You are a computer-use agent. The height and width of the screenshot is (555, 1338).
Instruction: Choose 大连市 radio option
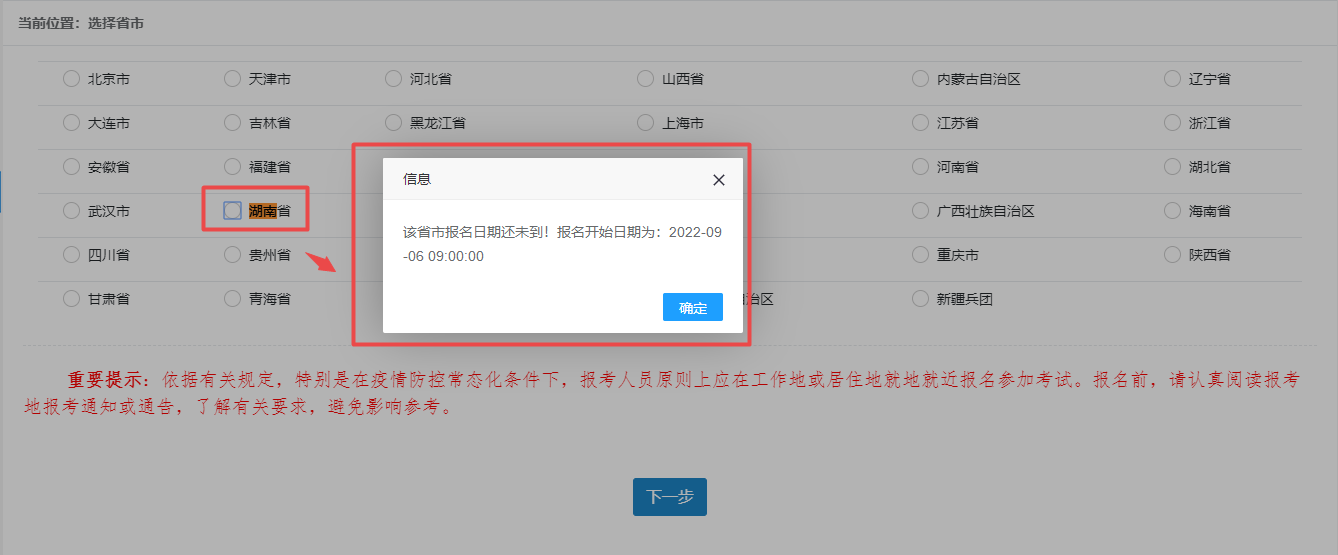tap(71, 123)
